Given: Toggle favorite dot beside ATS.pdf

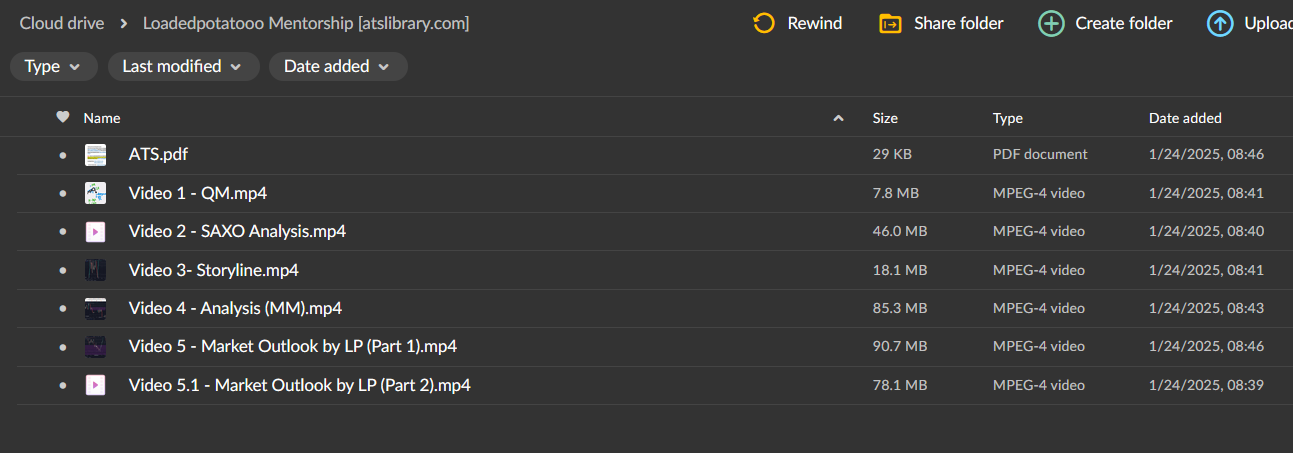Looking at the screenshot, I should 63,155.
